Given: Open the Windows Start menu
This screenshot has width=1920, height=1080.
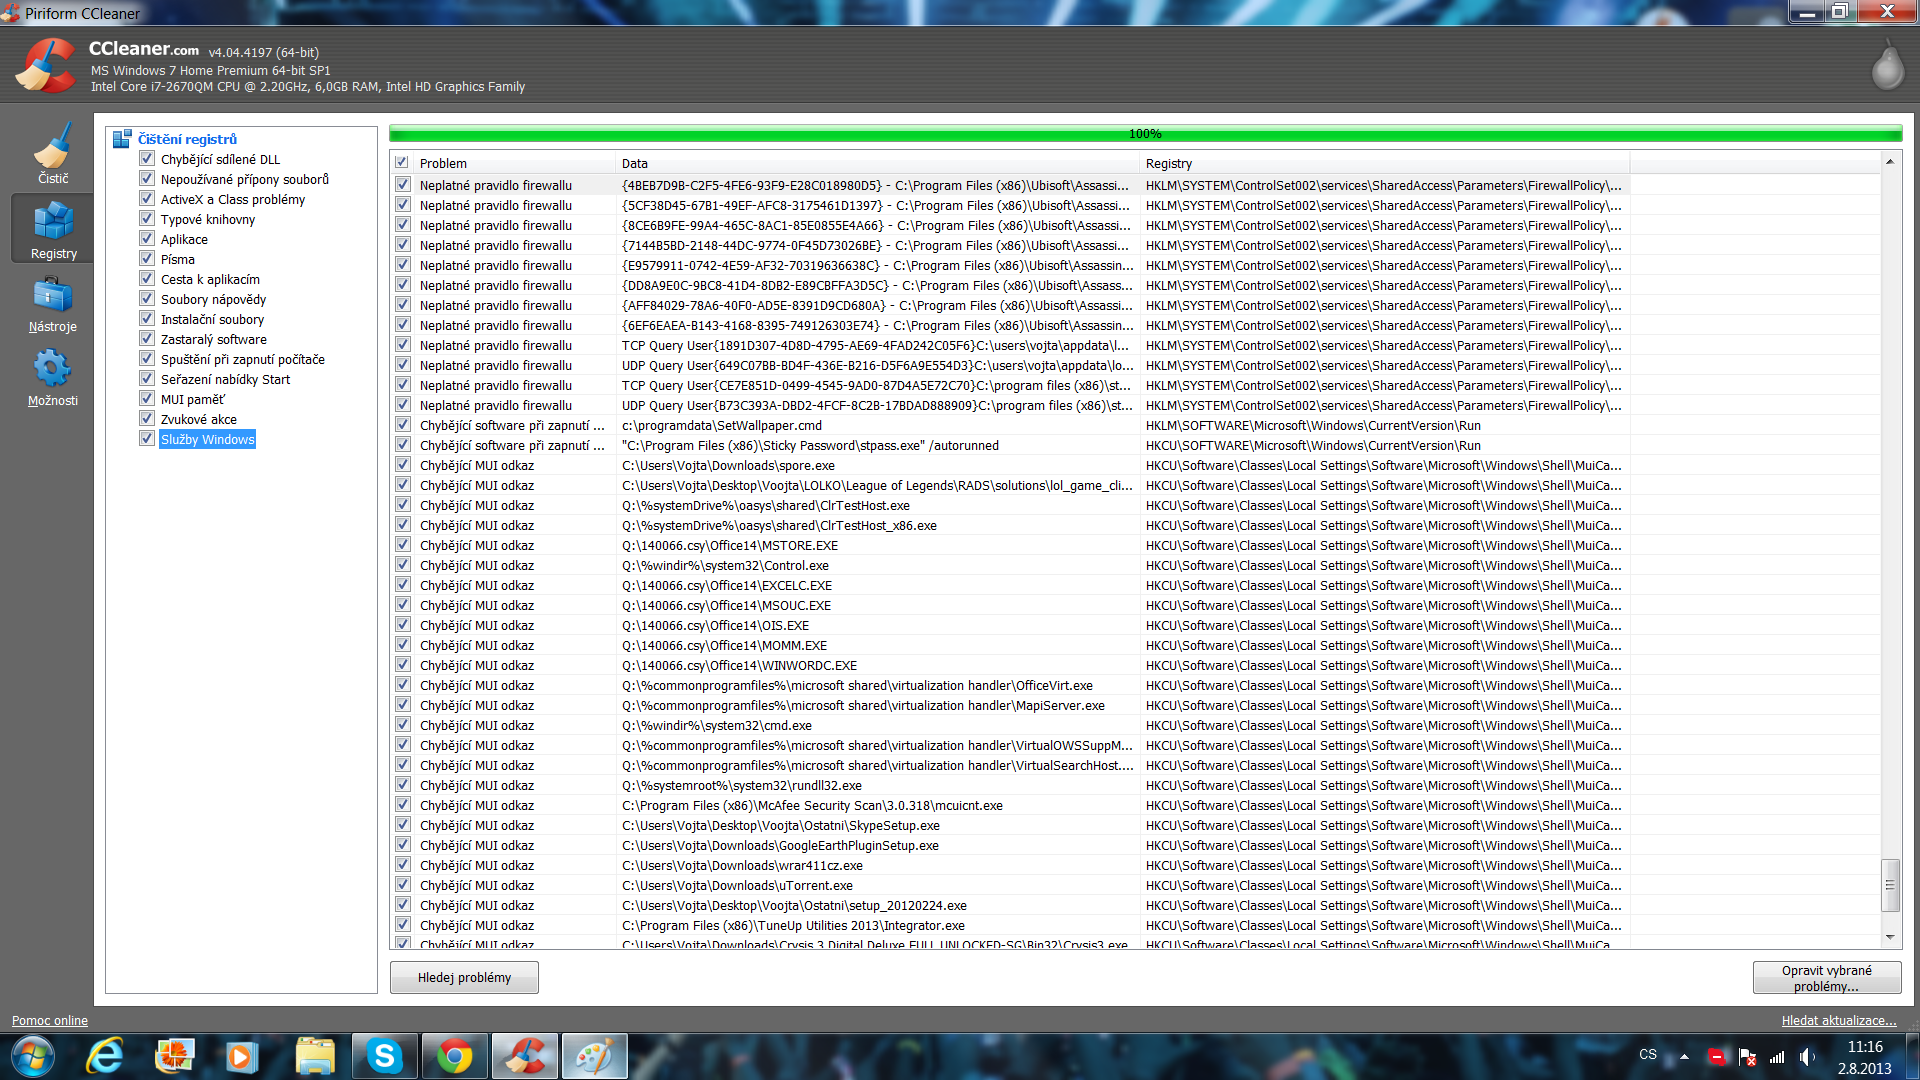Looking at the screenshot, I should coord(32,1056).
